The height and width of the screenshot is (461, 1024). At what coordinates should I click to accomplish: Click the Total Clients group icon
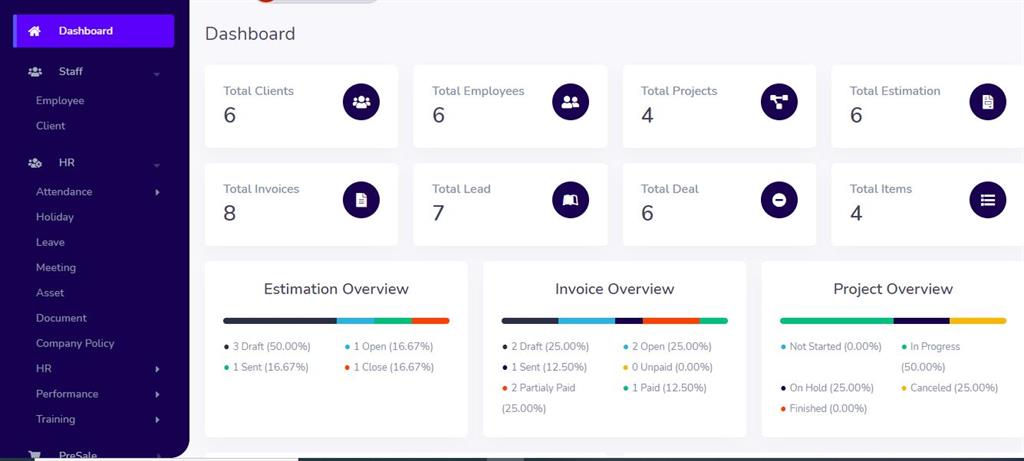[361, 101]
